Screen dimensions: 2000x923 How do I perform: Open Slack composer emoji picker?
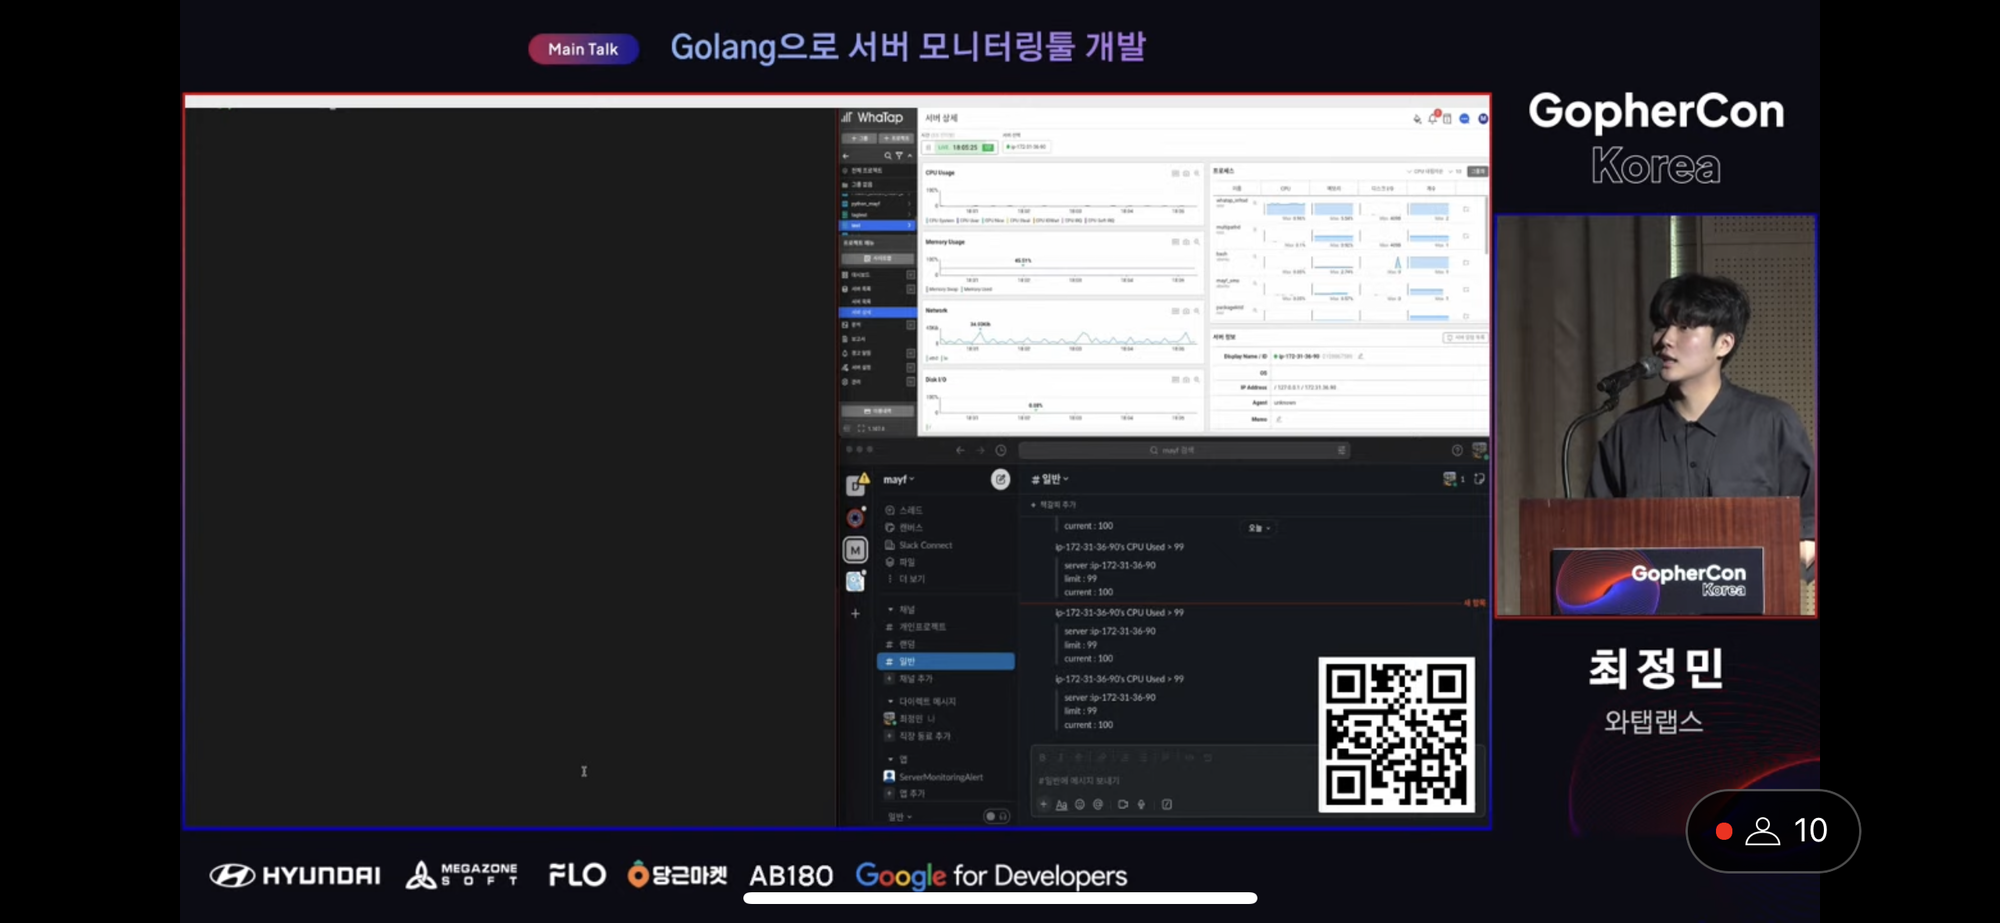1079,804
